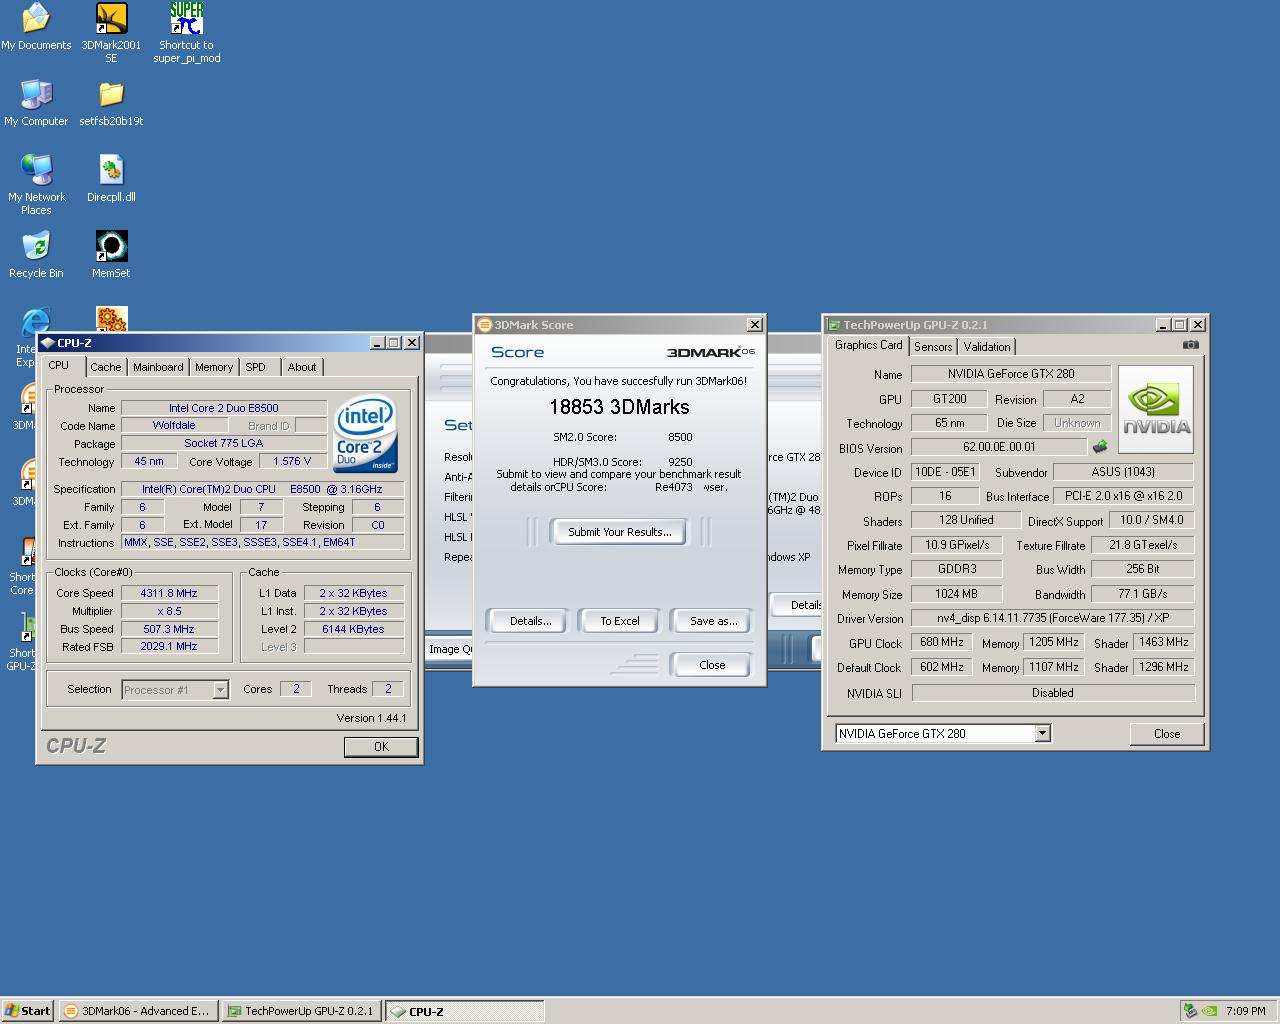The image size is (1280, 1024).
Task: Open the Windows Start menu
Action: pos(27,1011)
